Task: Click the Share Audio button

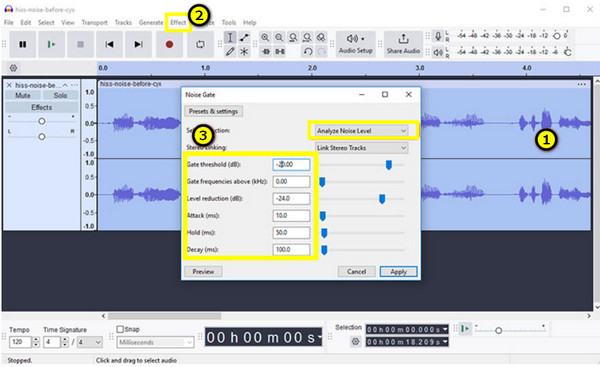Action: coord(403,44)
